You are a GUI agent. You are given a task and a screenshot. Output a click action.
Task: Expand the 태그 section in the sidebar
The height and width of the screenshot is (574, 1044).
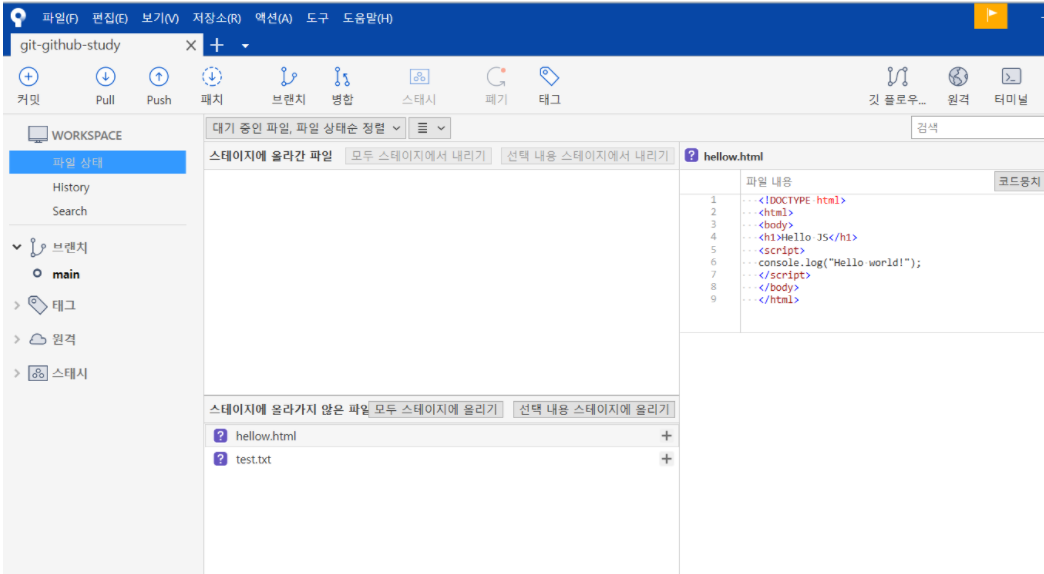17,306
